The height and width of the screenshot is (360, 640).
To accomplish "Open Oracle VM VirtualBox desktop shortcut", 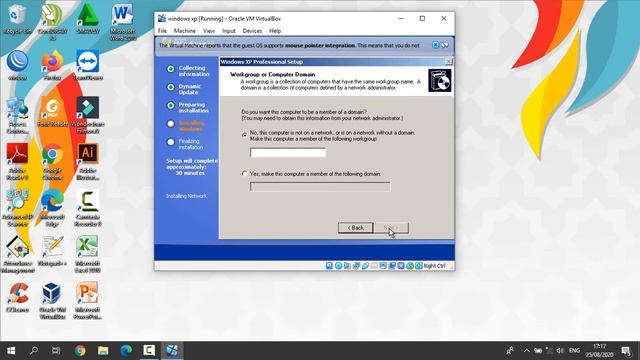I will pyautogui.click(x=52, y=301).
